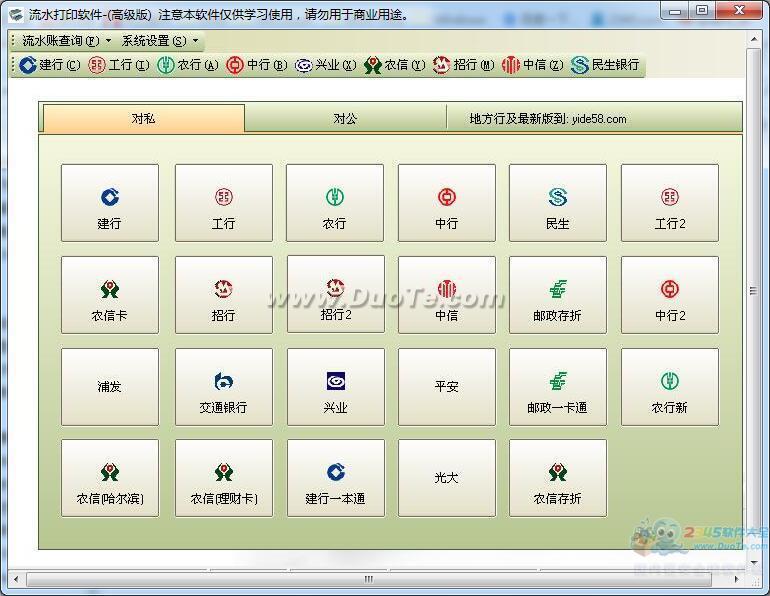
Task: Click the scroll-left arrow on horizontal scrollbar
Action: click(x=16, y=579)
